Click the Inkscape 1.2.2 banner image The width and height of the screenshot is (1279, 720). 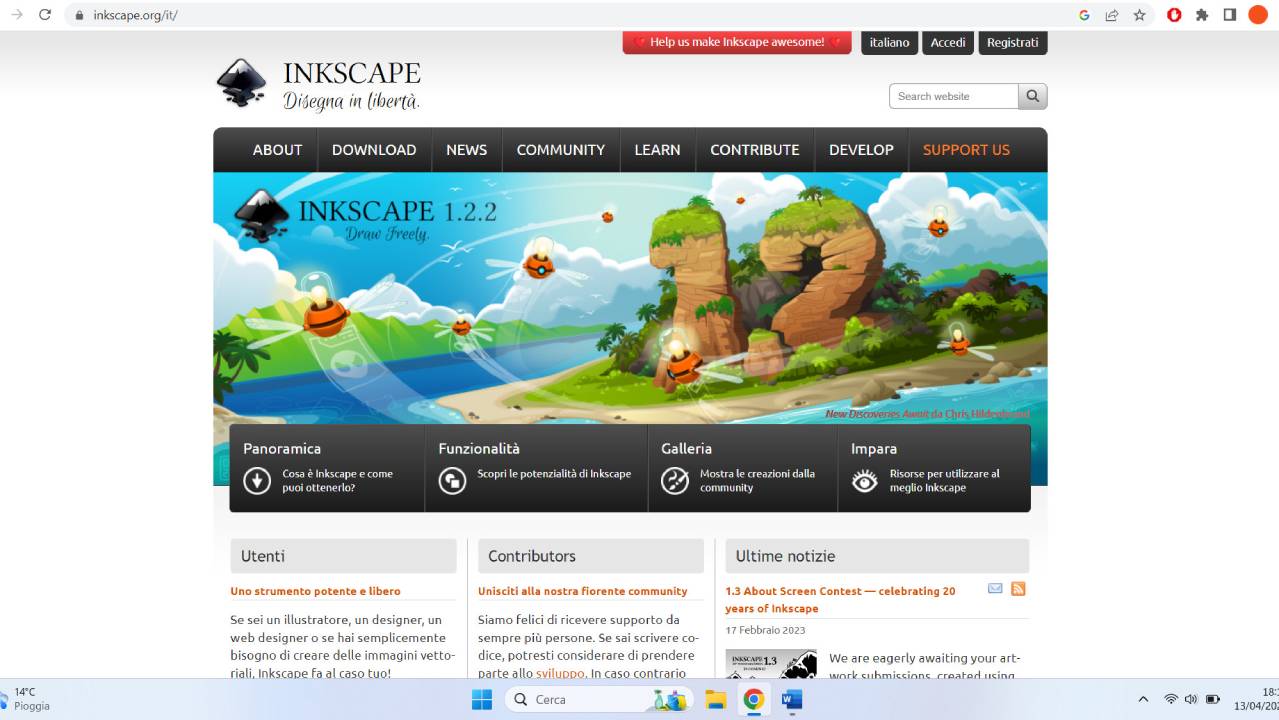coord(630,298)
